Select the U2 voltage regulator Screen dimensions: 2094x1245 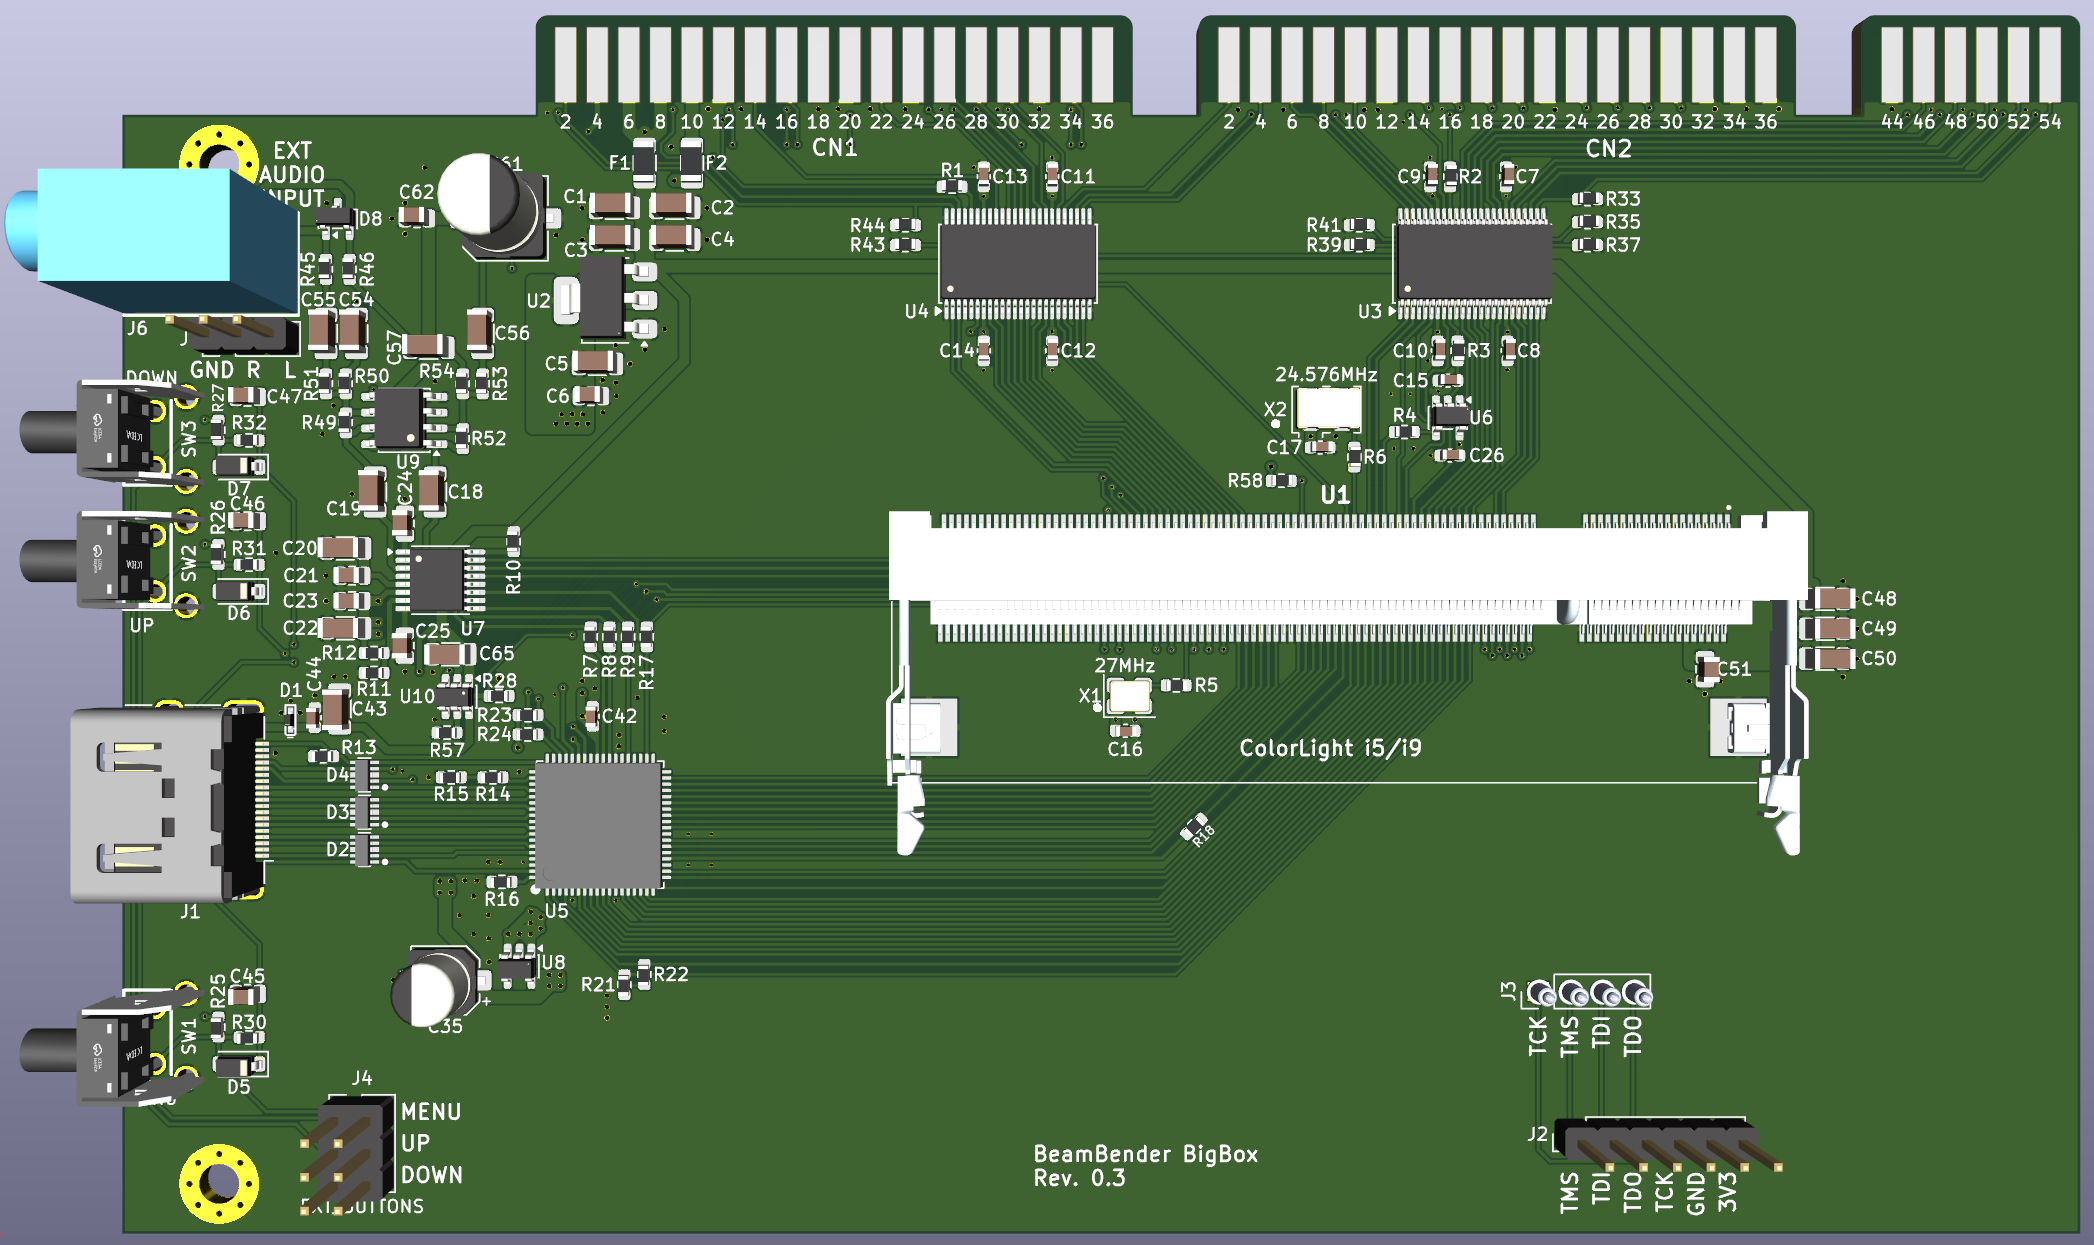[605, 298]
